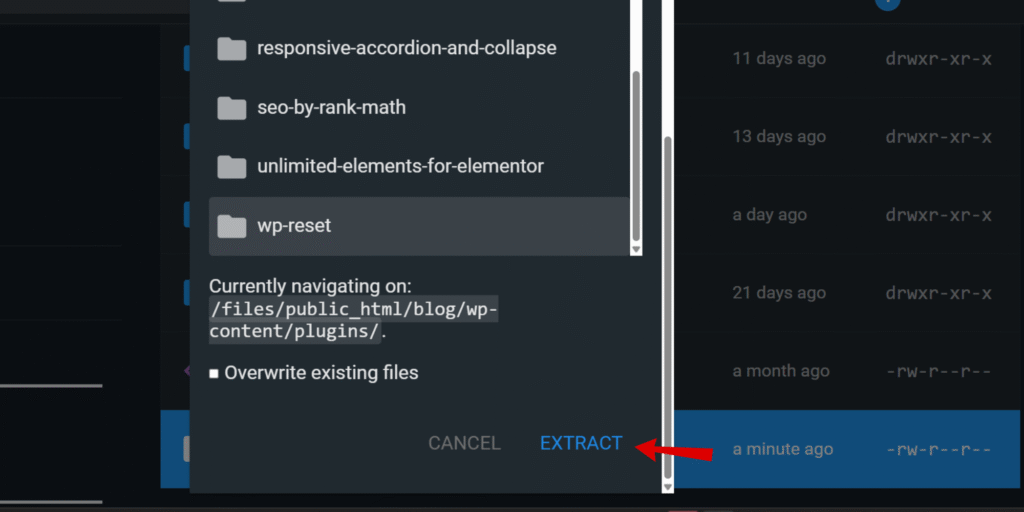Click the EXTRACT button
Screen dimensions: 1024x512
click(581, 443)
